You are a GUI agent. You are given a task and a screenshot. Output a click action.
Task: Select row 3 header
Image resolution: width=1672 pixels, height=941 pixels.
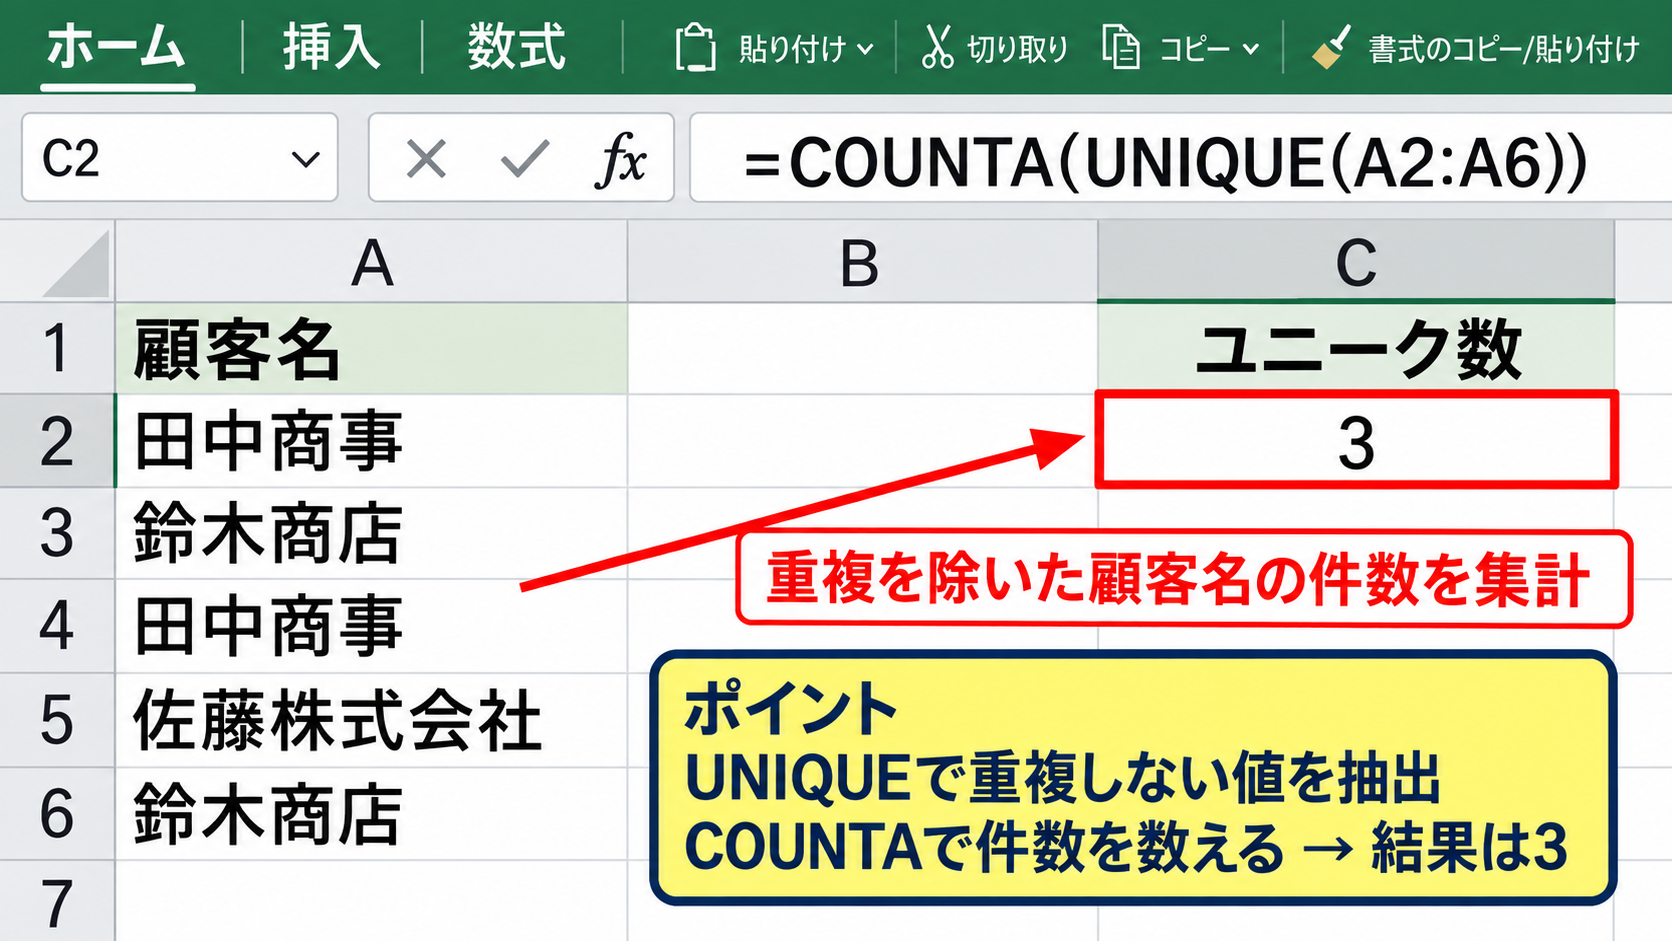click(x=57, y=534)
